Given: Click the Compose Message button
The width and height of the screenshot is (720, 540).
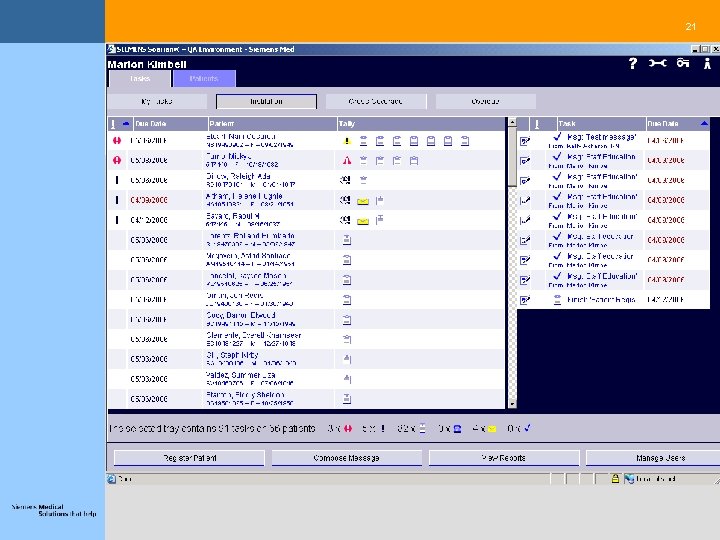Looking at the screenshot, I should coord(347,458).
